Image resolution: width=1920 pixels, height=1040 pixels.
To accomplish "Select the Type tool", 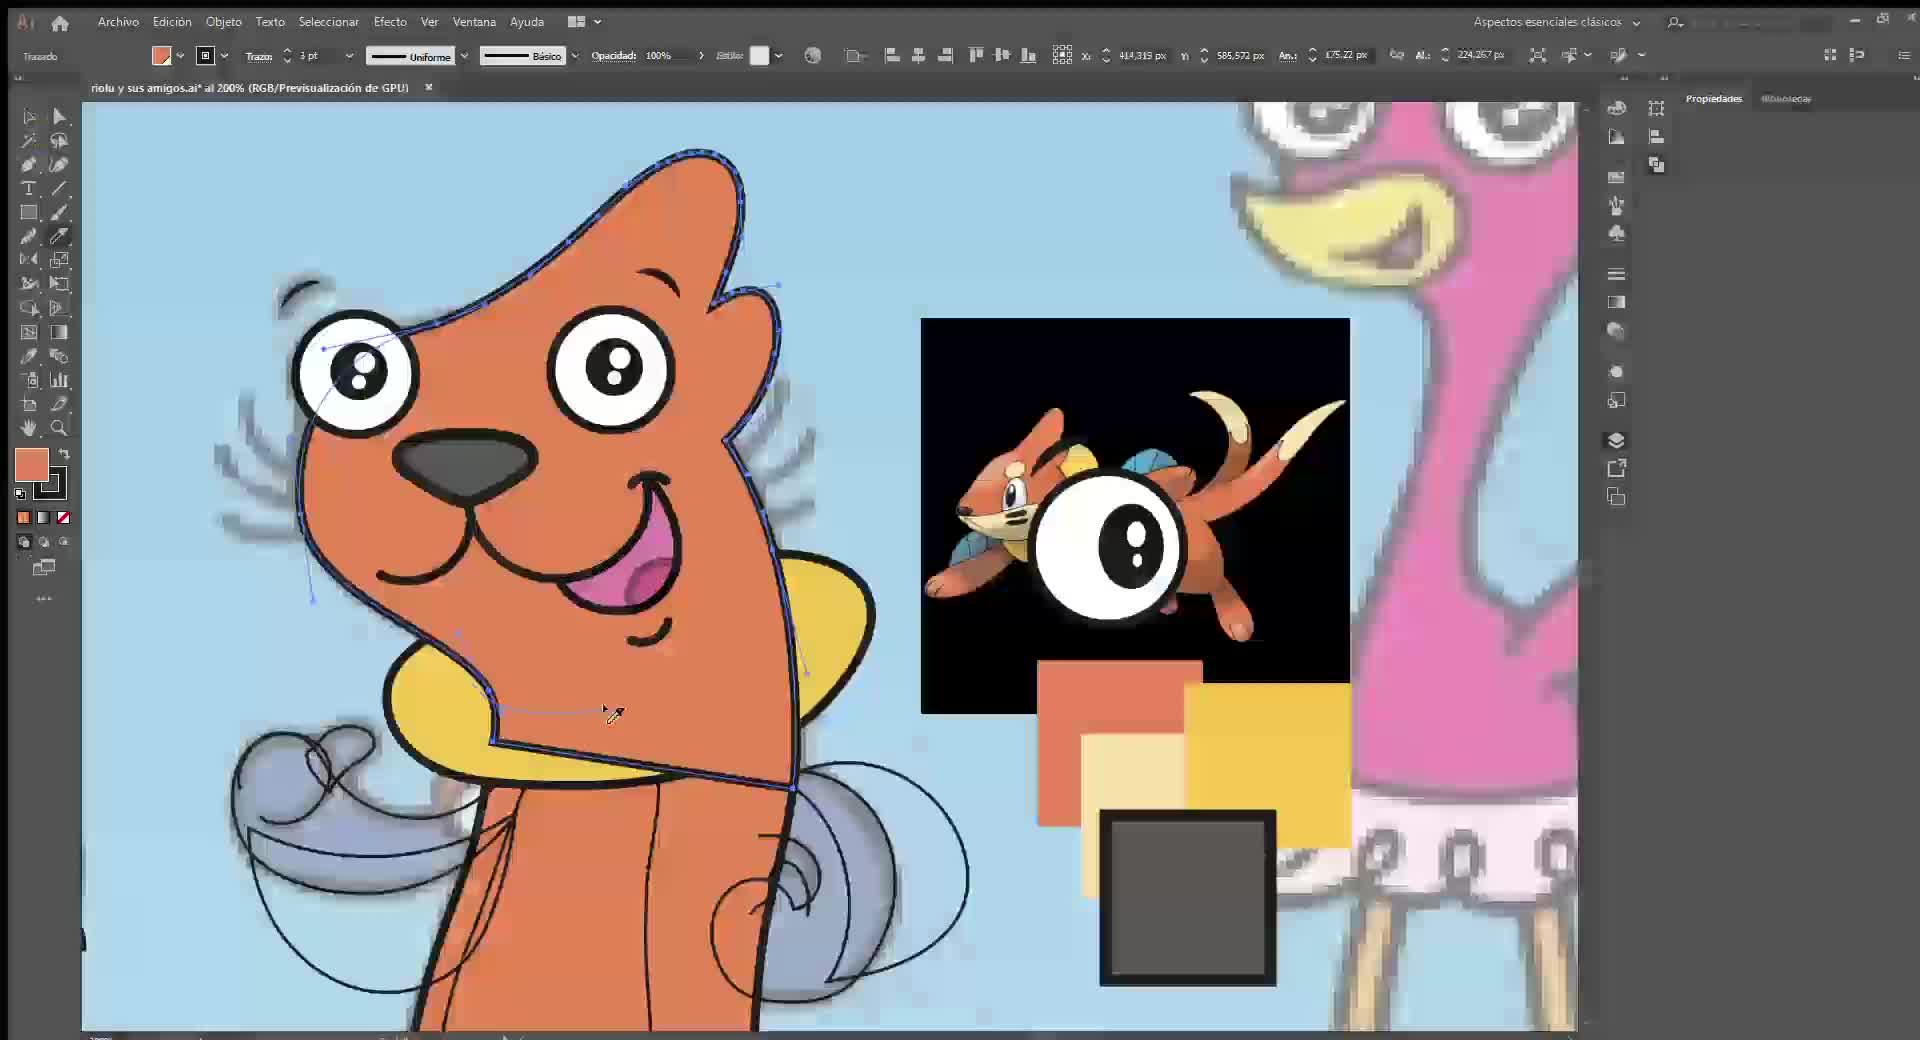I will point(29,189).
